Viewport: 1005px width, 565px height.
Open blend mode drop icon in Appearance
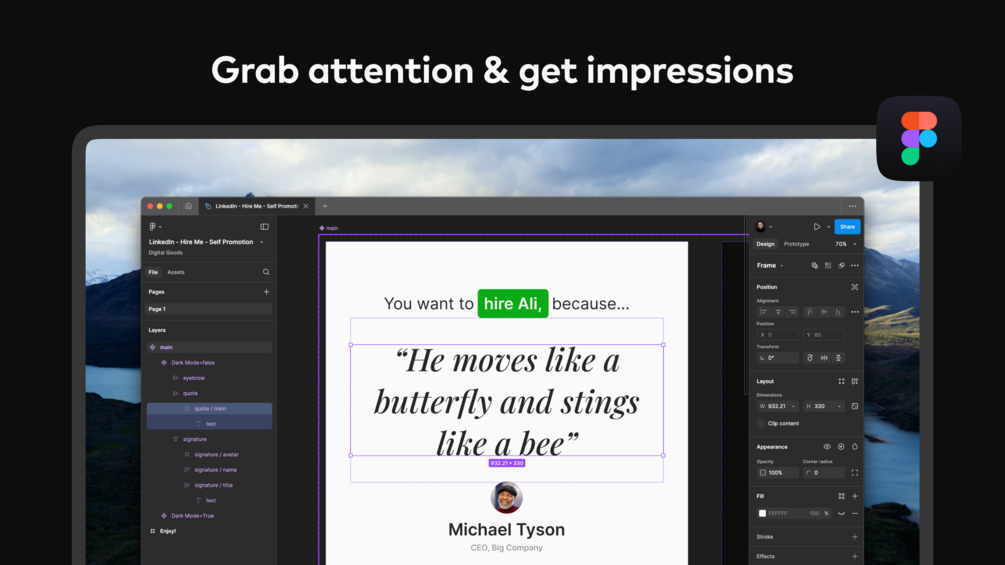(854, 447)
